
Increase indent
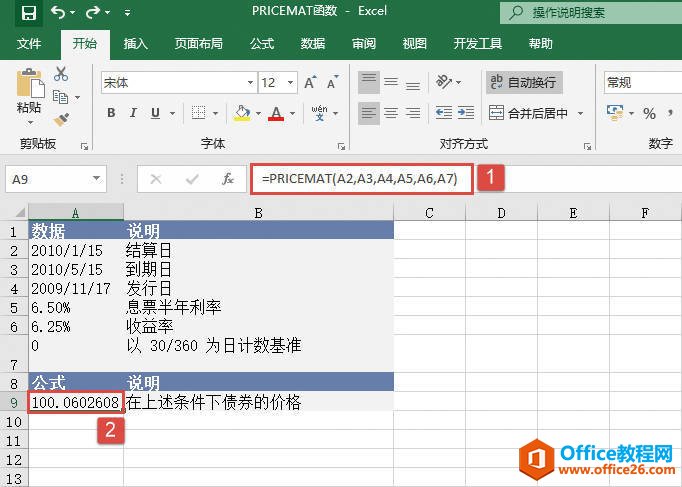click(x=466, y=113)
